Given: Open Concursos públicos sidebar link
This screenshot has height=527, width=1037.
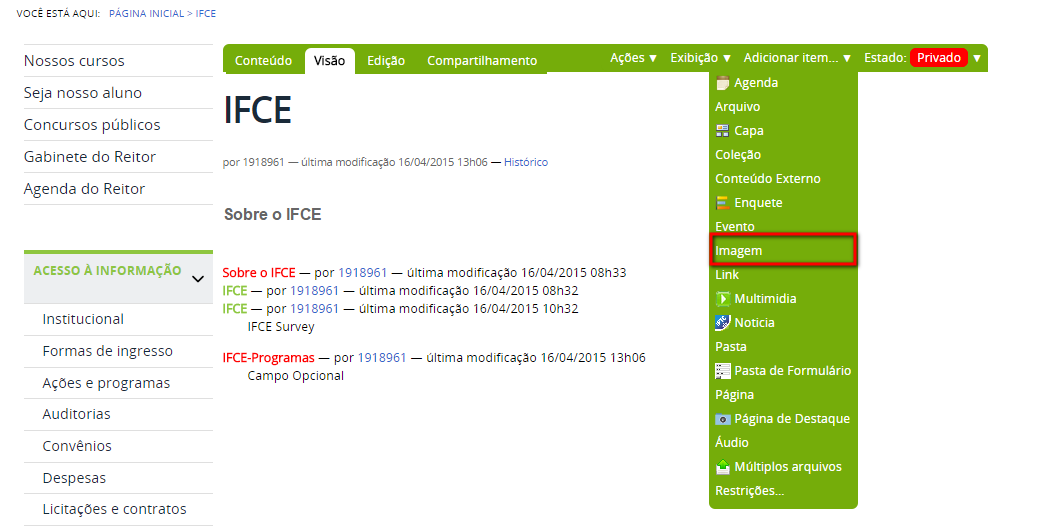Looking at the screenshot, I should tap(92, 125).
